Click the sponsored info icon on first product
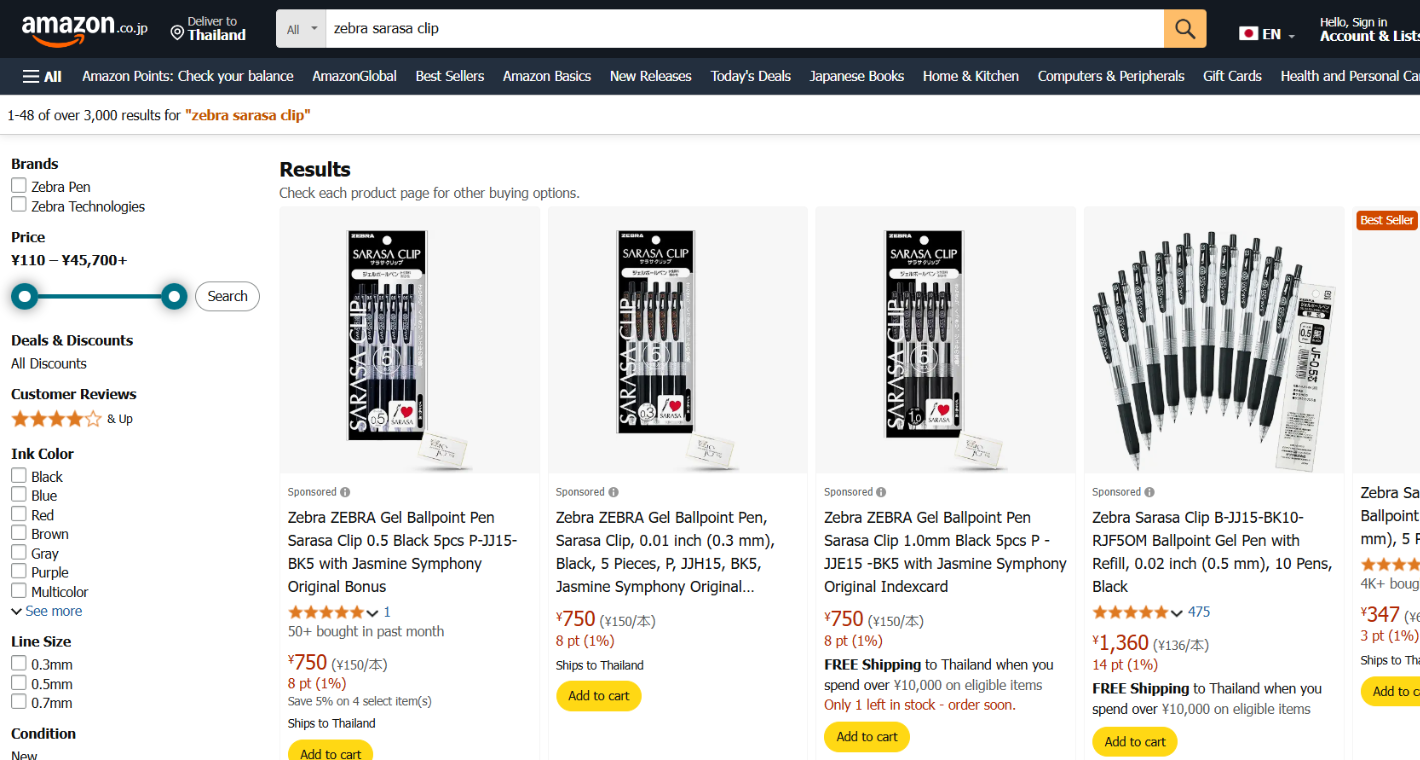 (345, 492)
